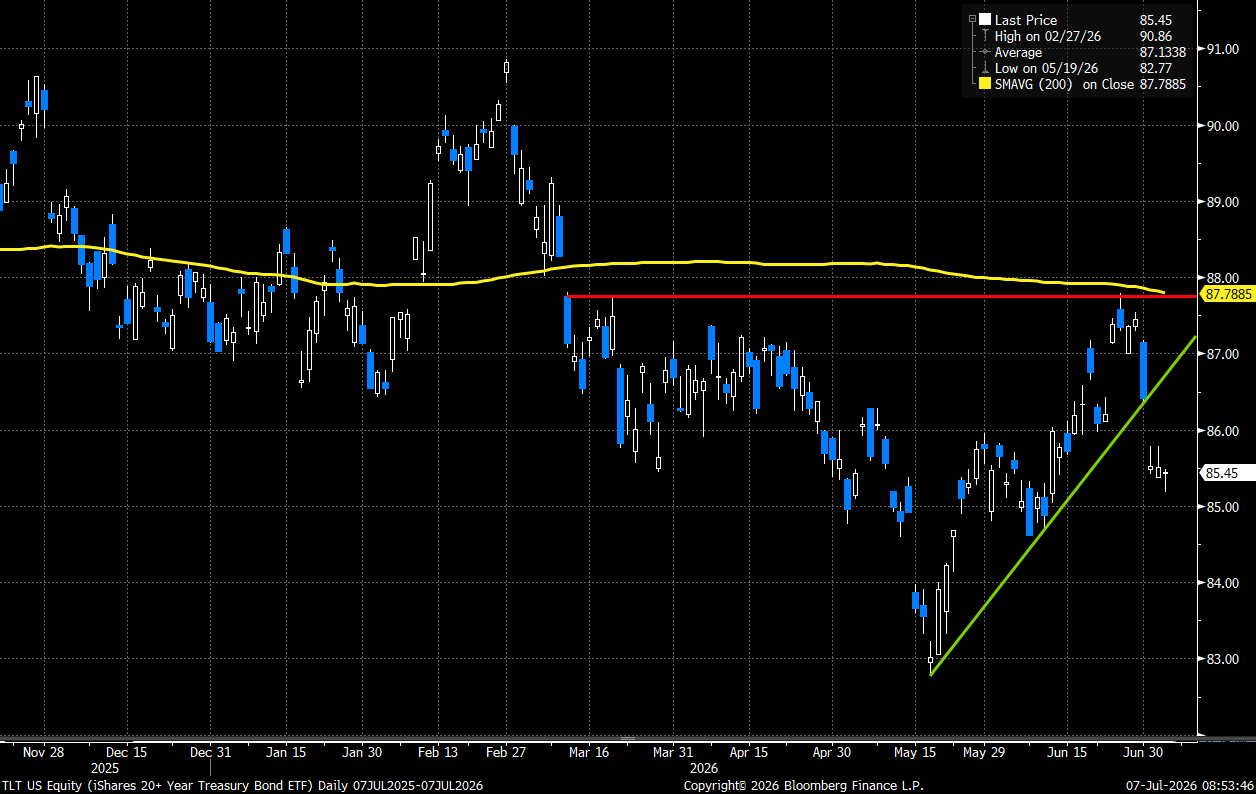Click the "SMAVG (200) on Close" legend label
The width and height of the screenshot is (1256, 794).
point(1064,84)
